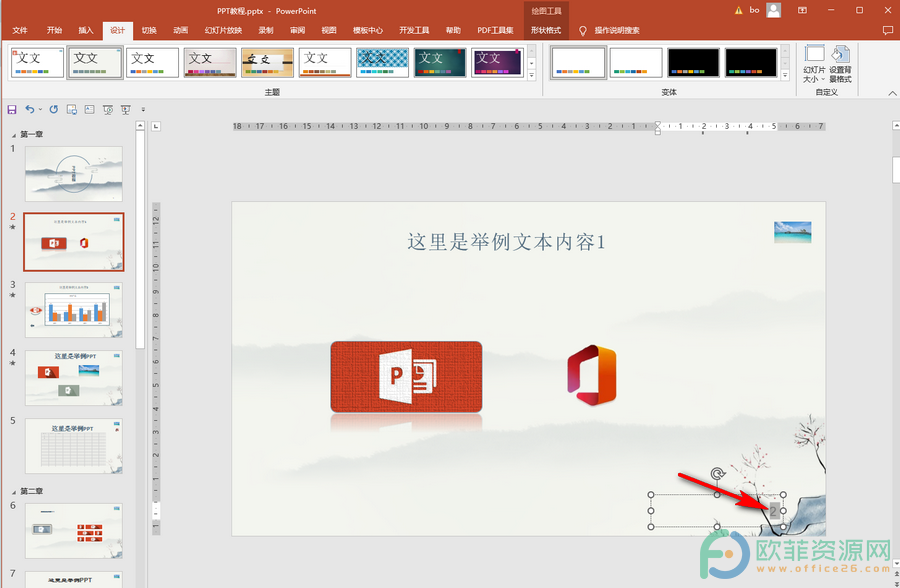
Task: Open the 幻灯片大小 slide size menu
Action: coord(814,64)
